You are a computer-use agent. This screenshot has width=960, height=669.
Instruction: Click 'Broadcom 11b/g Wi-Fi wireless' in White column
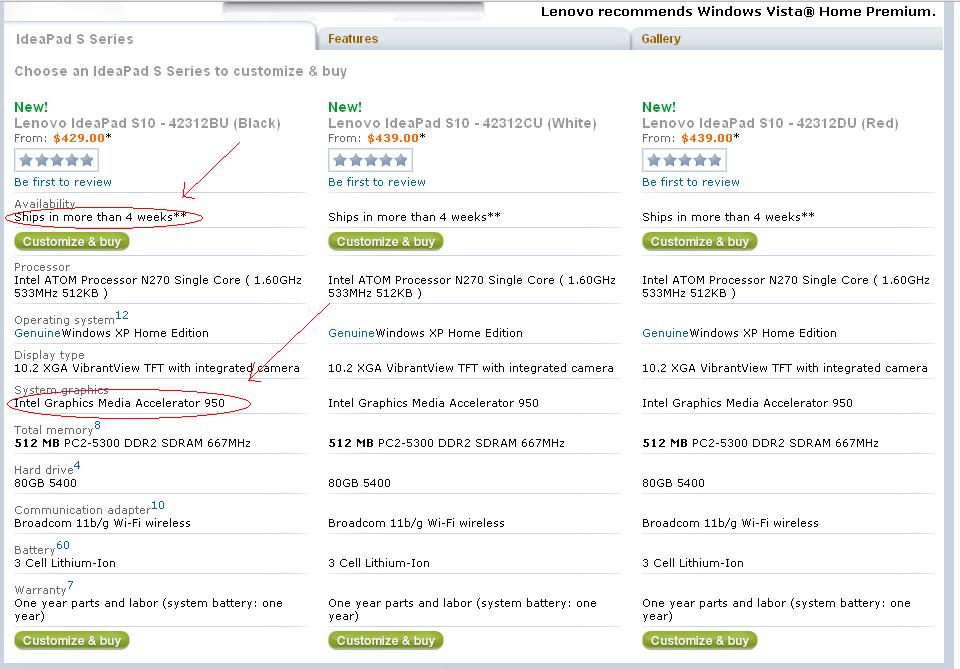416,523
